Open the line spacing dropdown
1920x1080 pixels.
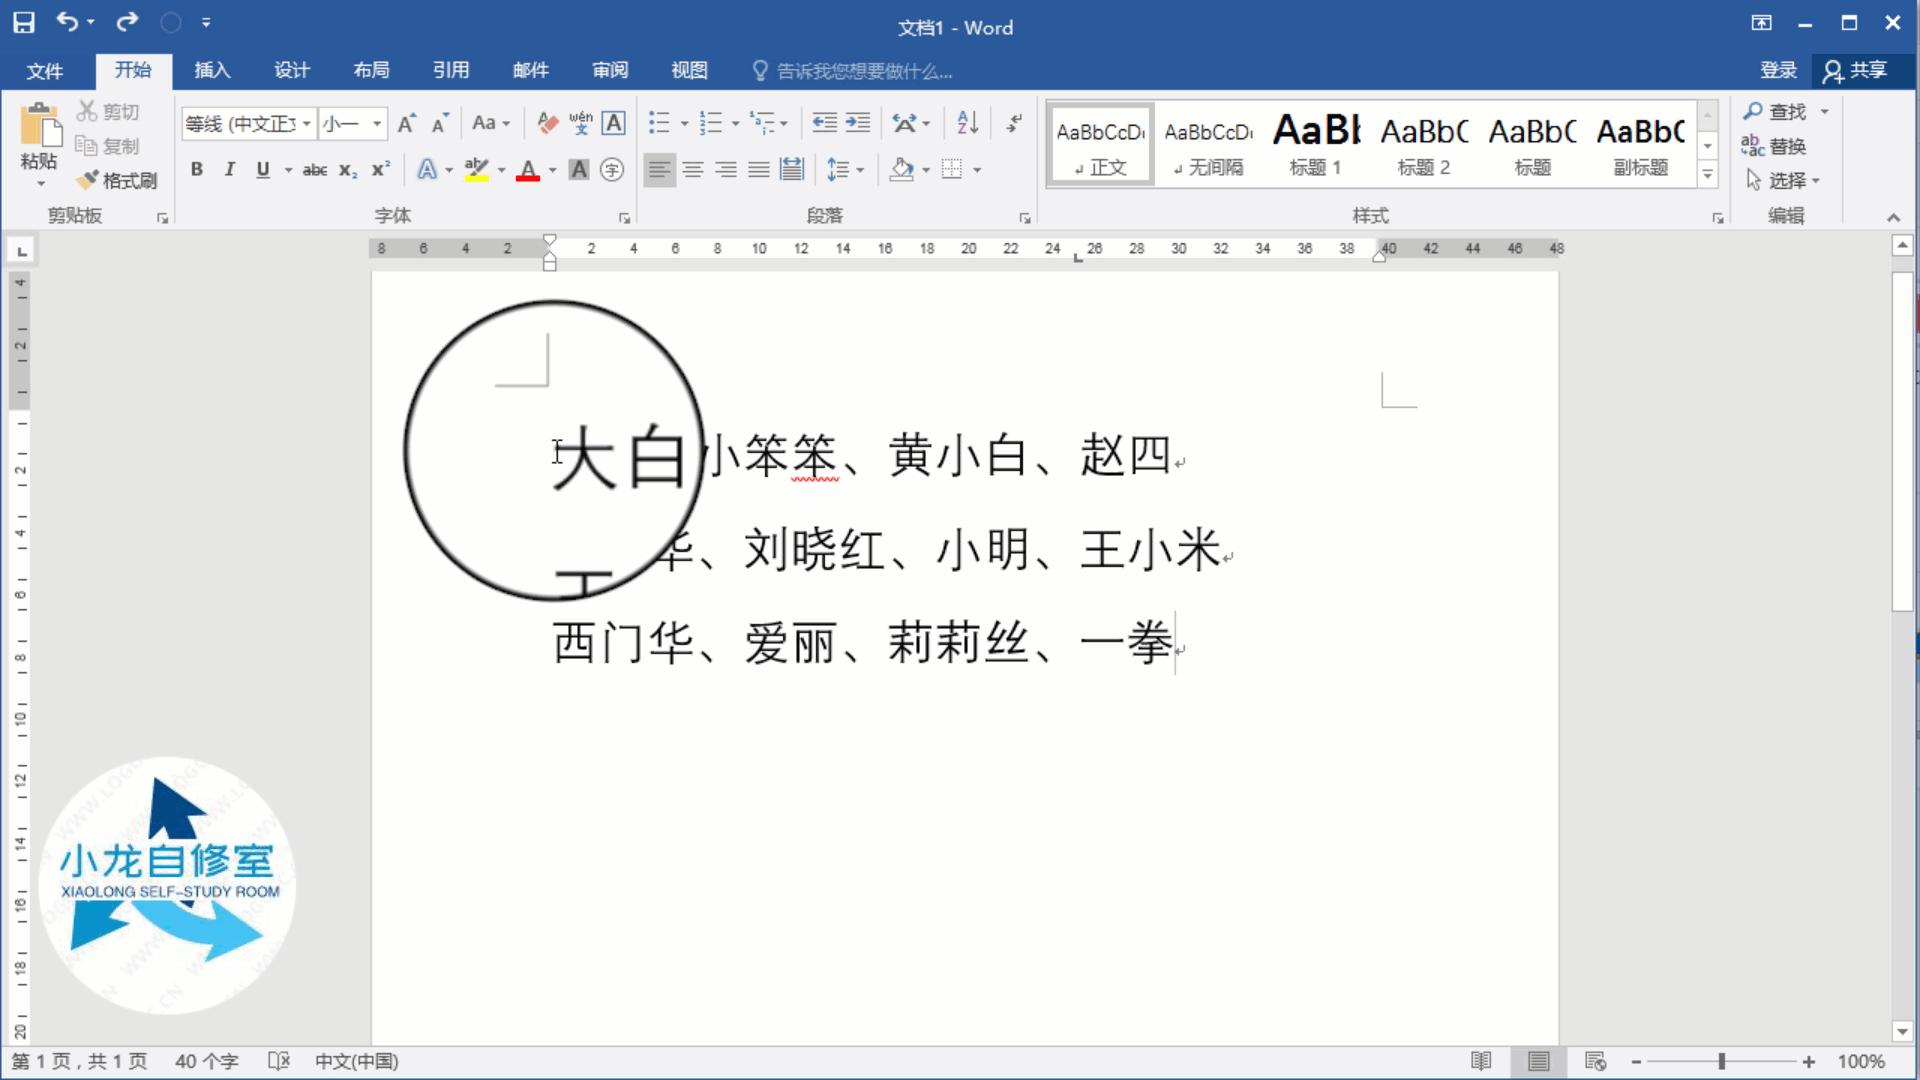pyautogui.click(x=845, y=170)
